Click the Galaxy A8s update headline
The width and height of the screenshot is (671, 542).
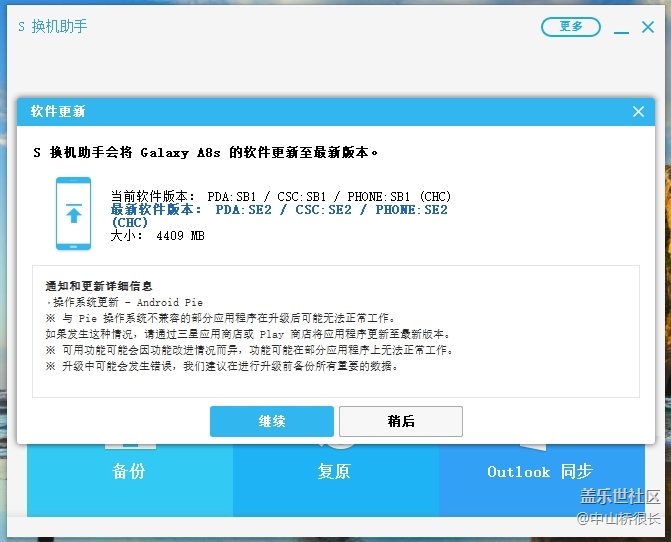206,153
